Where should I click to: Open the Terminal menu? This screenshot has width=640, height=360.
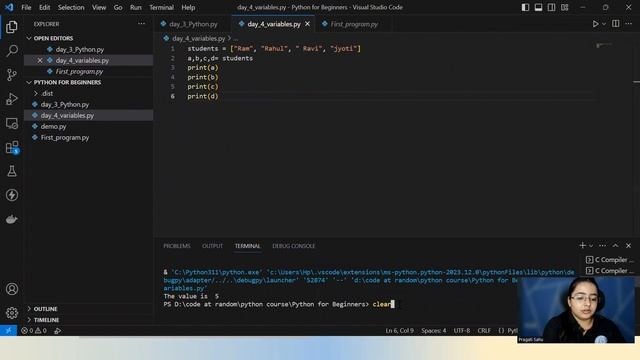161,7
